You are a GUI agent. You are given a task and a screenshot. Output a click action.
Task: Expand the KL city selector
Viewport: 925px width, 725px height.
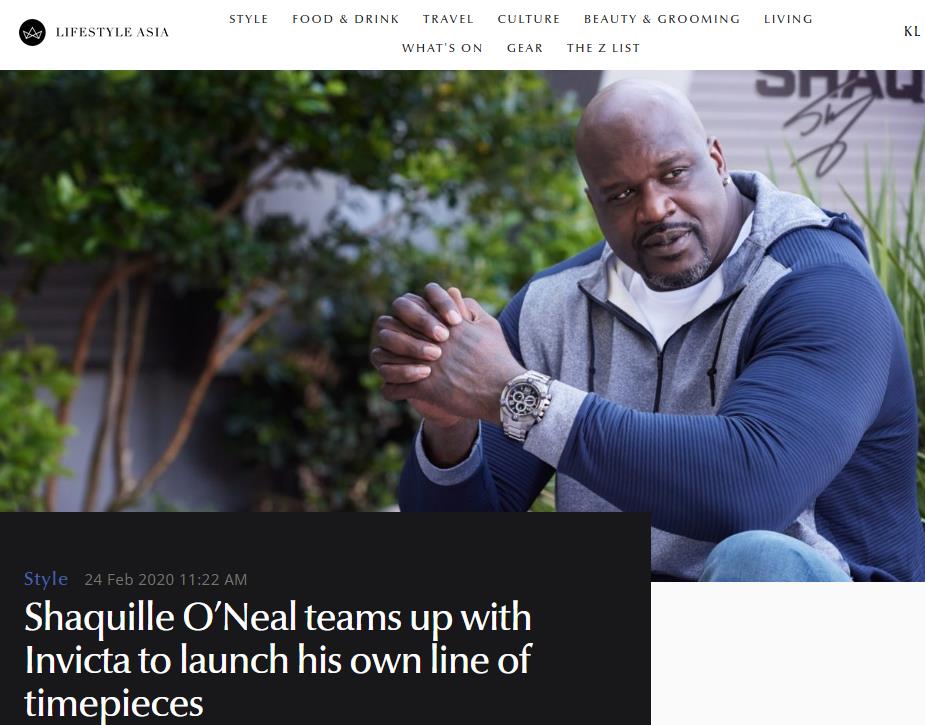pos(912,32)
